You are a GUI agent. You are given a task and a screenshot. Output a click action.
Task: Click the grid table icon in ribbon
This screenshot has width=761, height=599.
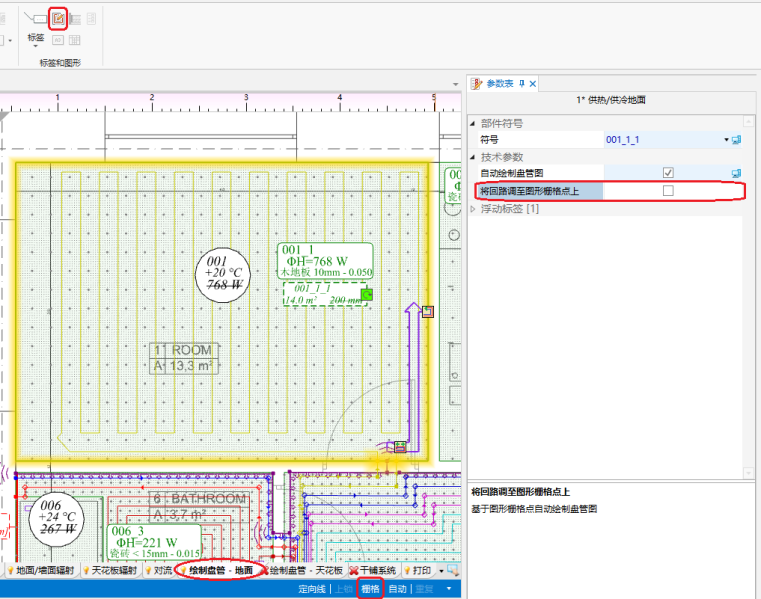(75, 40)
